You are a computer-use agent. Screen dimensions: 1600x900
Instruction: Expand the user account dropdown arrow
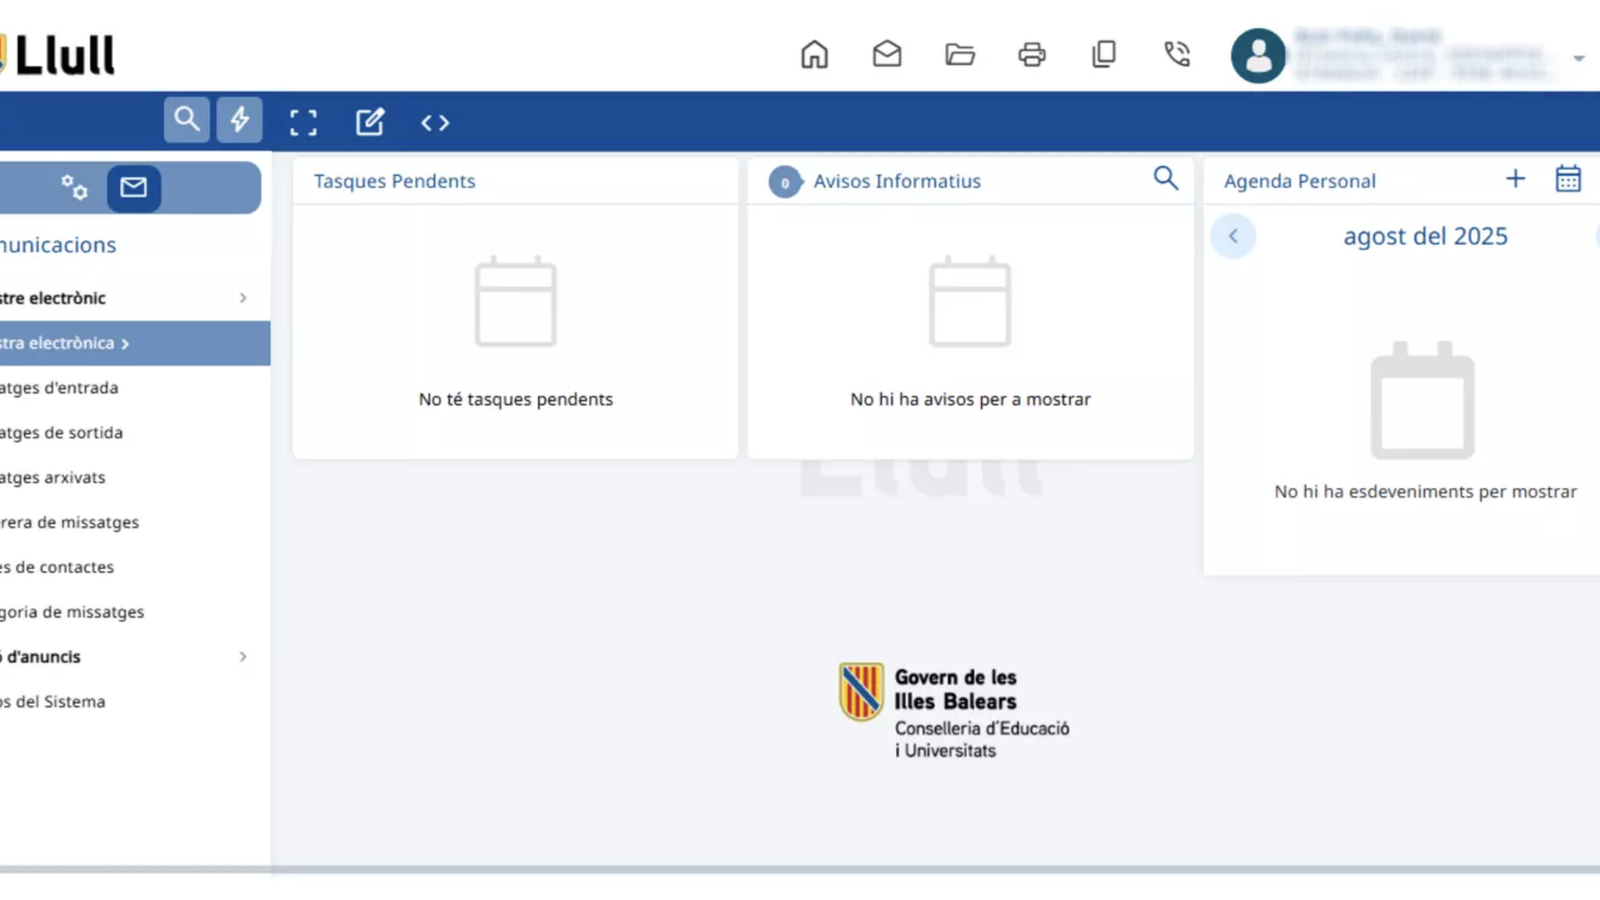click(1579, 58)
